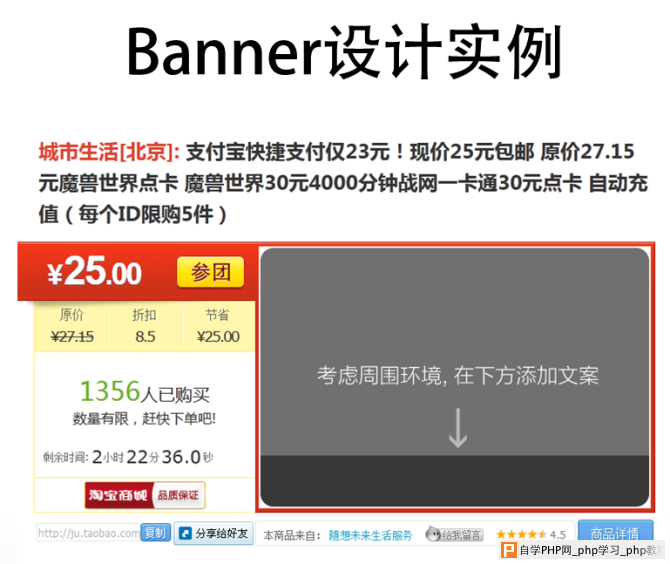
Task: Click the 节省 column label
Action: (217, 315)
